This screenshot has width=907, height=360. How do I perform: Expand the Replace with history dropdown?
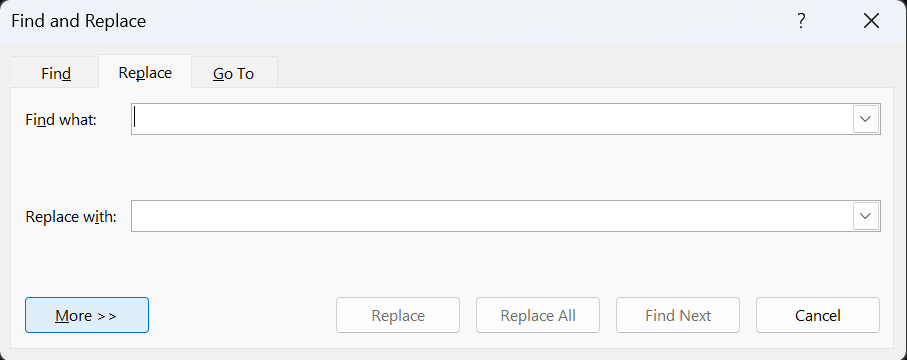(865, 216)
